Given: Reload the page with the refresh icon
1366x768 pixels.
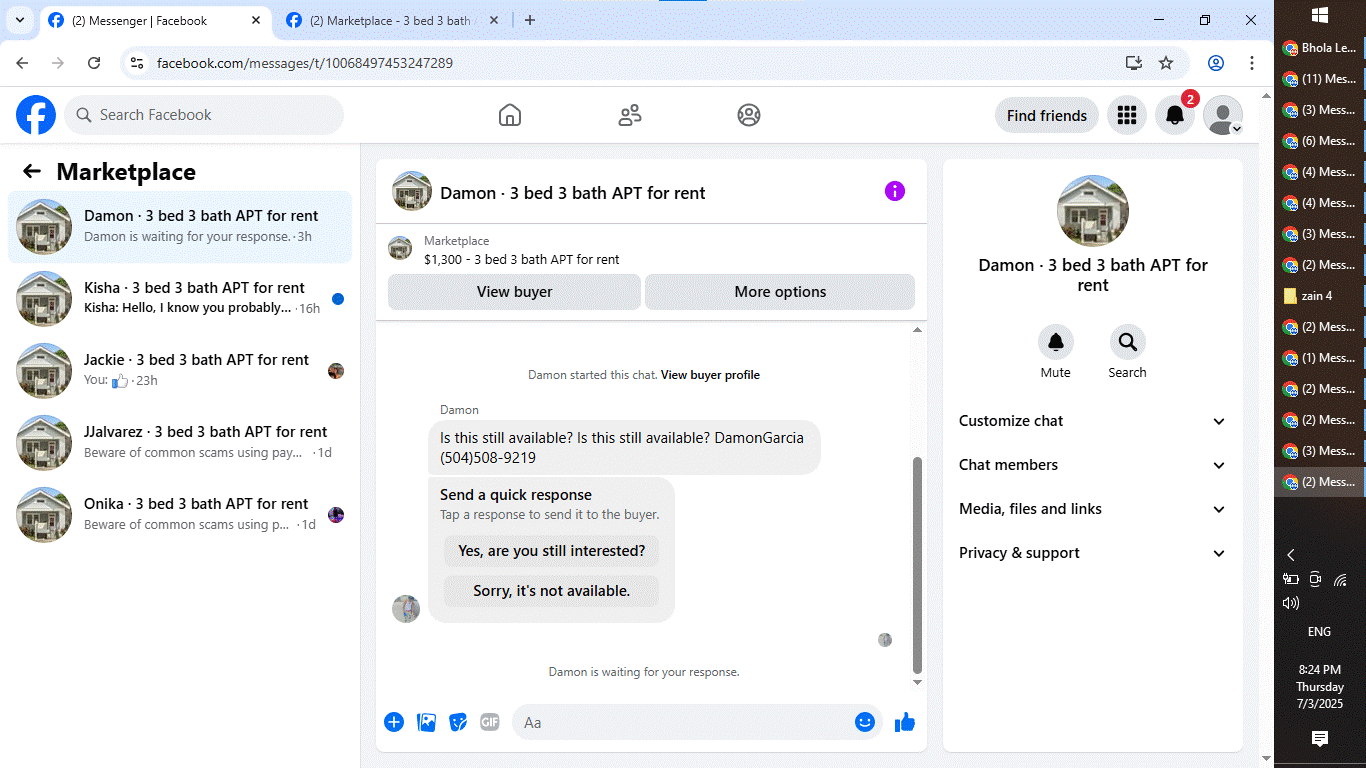Looking at the screenshot, I should [94, 63].
